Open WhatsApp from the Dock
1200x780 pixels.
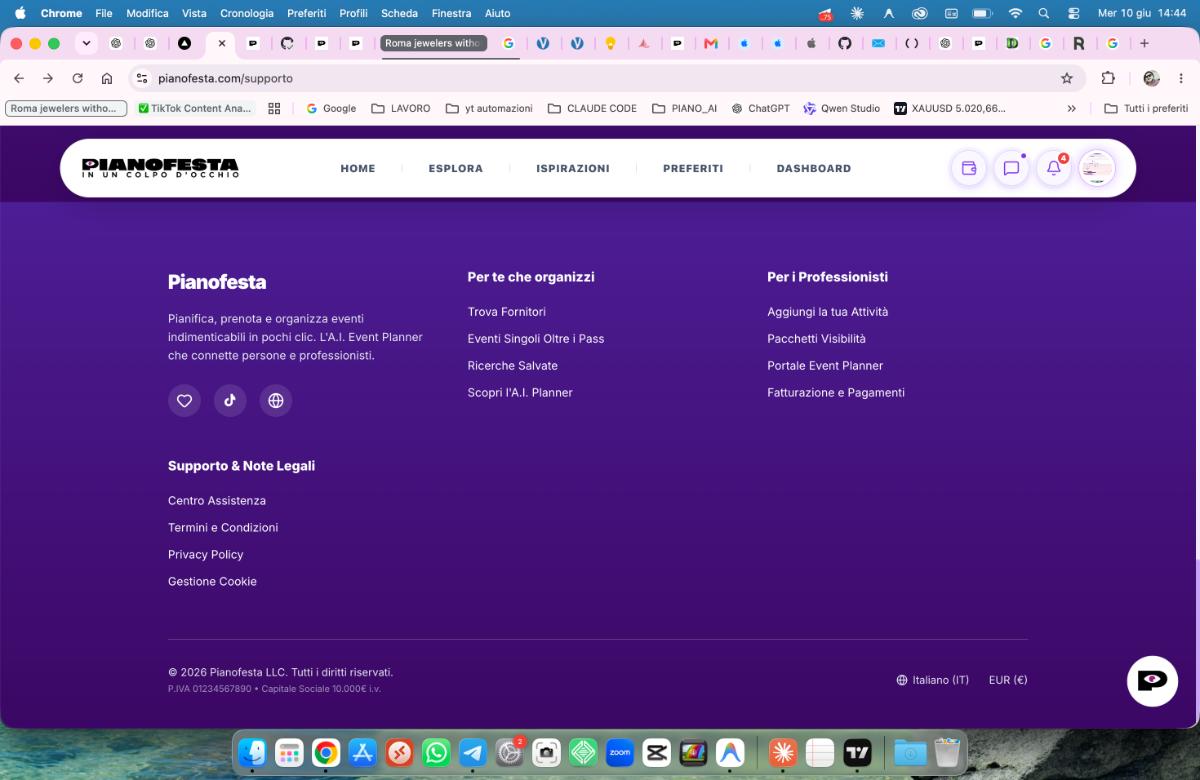coord(436,753)
